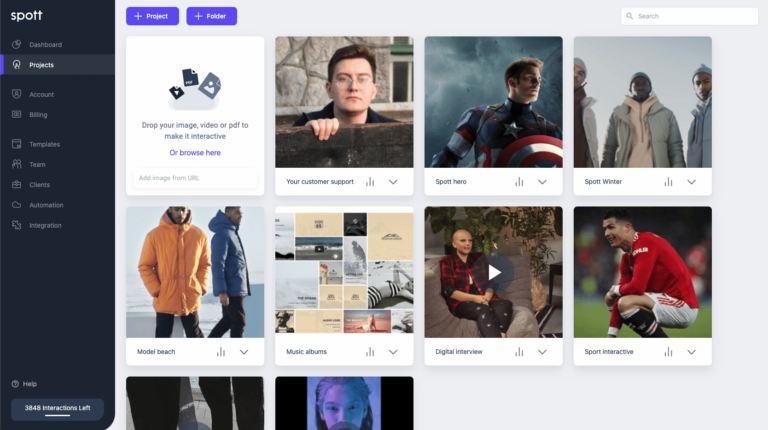Focus the Add image from URL field
Viewport: 768px width, 430px height.
pyautogui.click(x=195, y=178)
